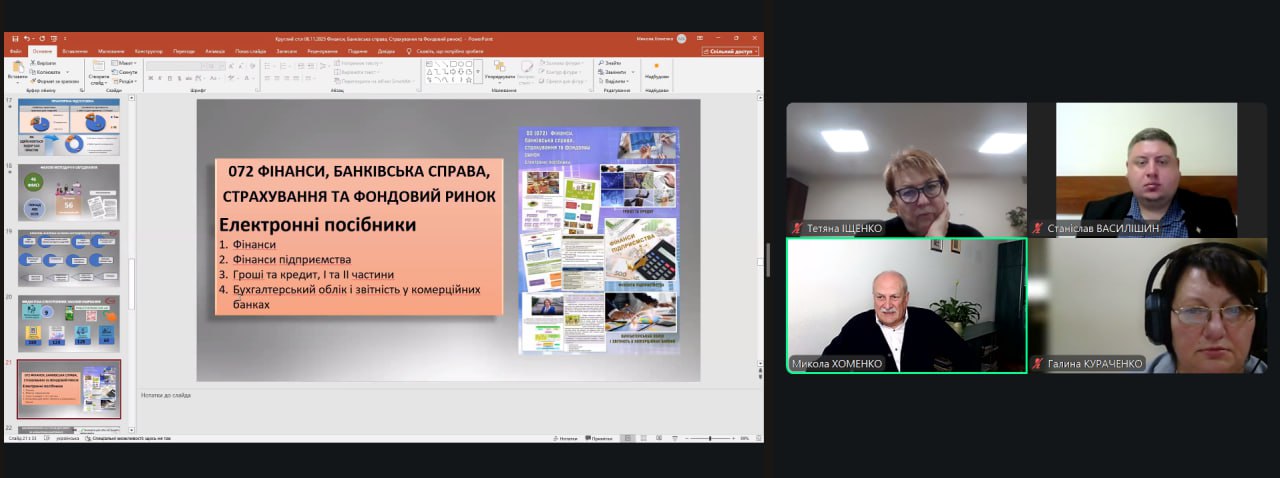The image size is (1280, 478).
Task: Click the Replace (Замінити) button
Action: (x=615, y=72)
